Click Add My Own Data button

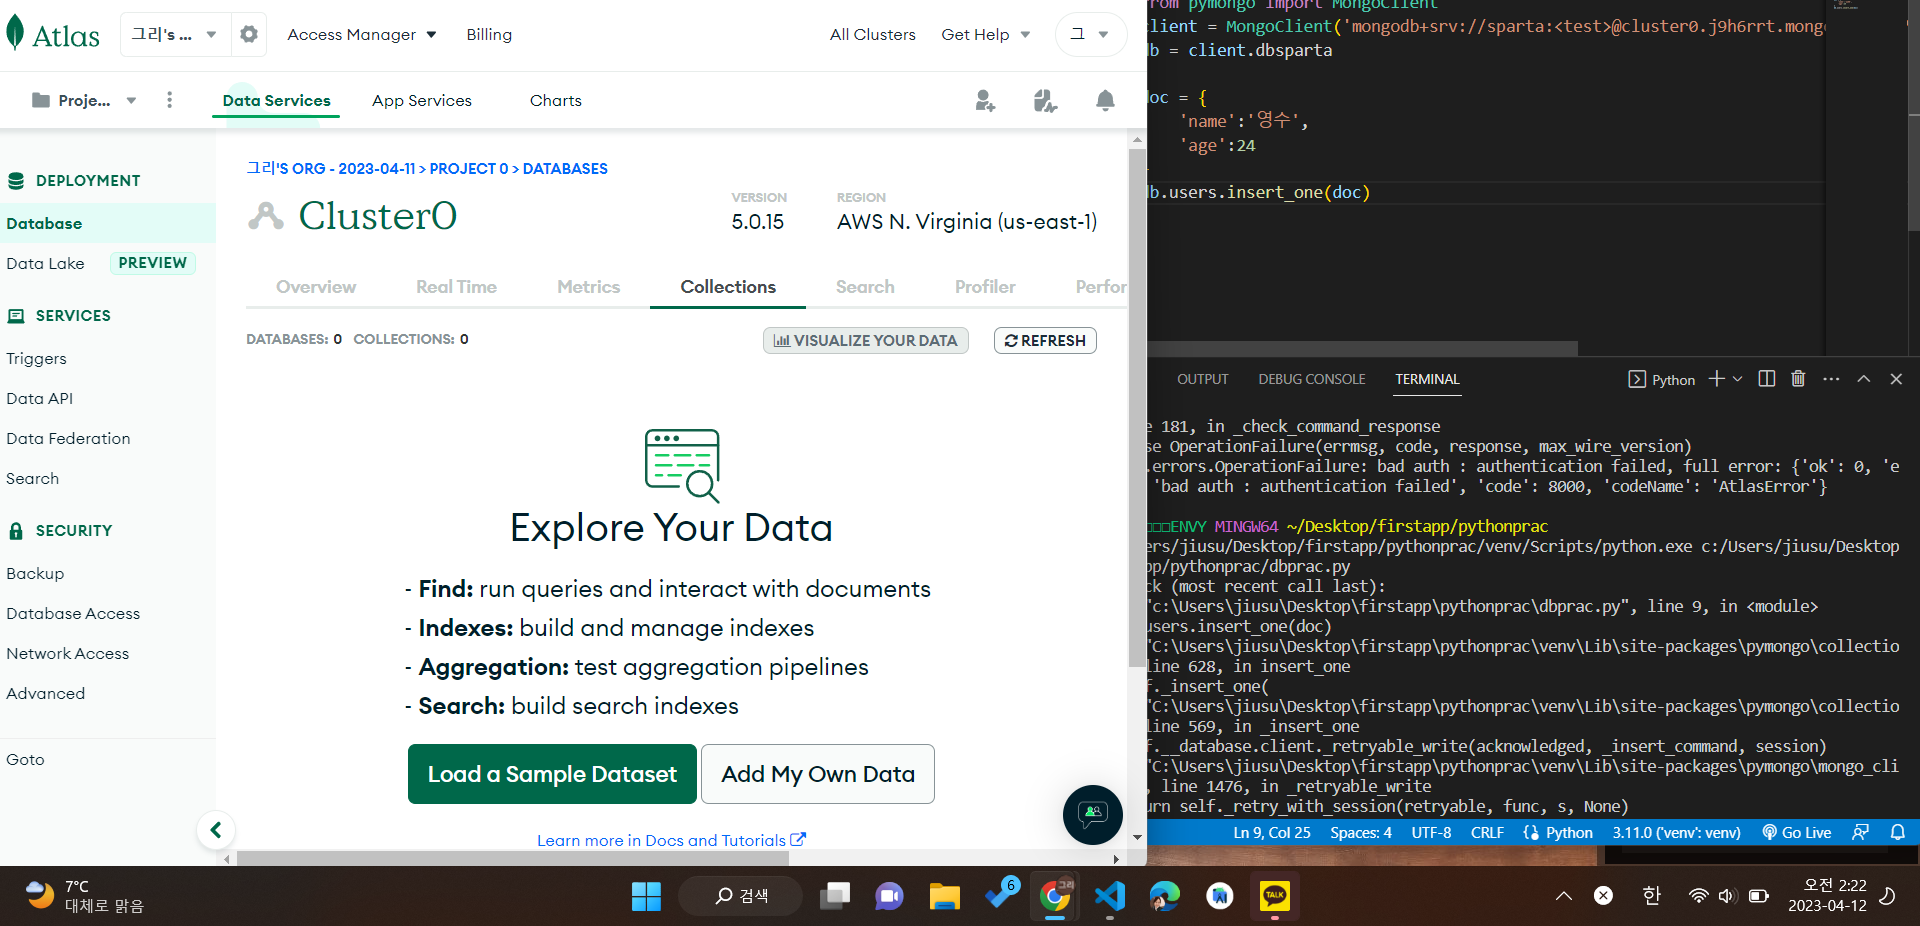(x=818, y=774)
